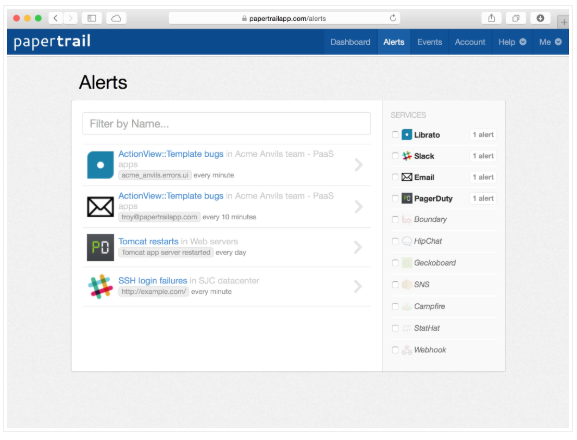Click the envelope icon on email alert row
The height and width of the screenshot is (440, 577).
[x=100, y=207]
